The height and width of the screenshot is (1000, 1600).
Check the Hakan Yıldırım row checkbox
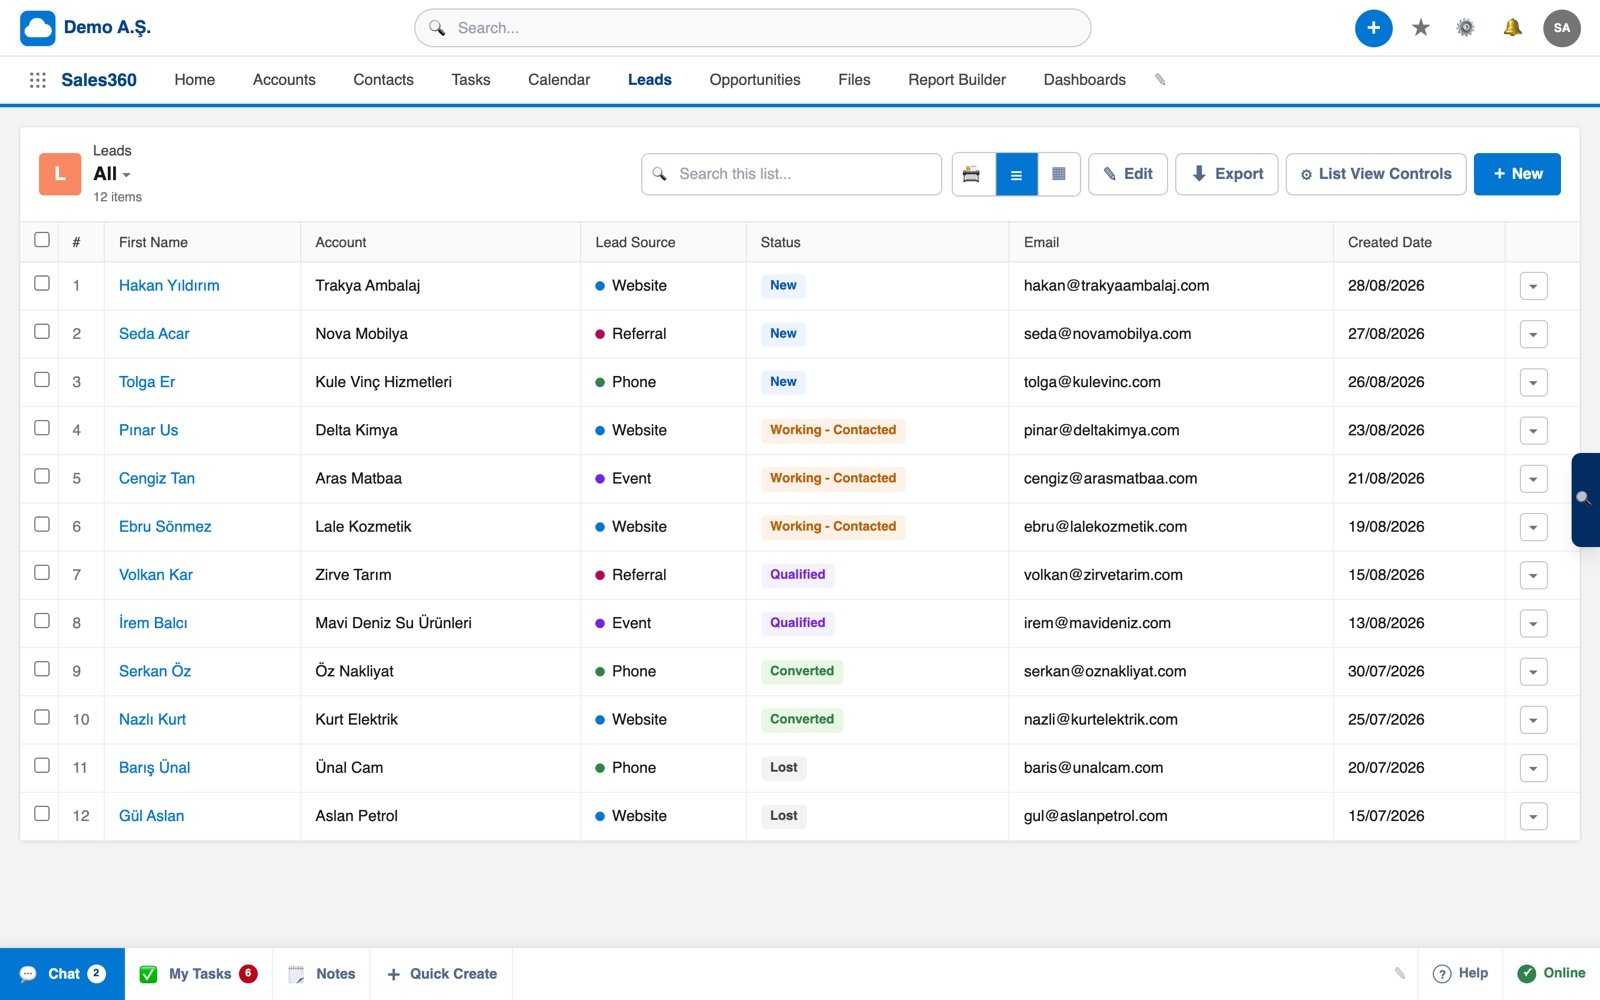click(42, 283)
